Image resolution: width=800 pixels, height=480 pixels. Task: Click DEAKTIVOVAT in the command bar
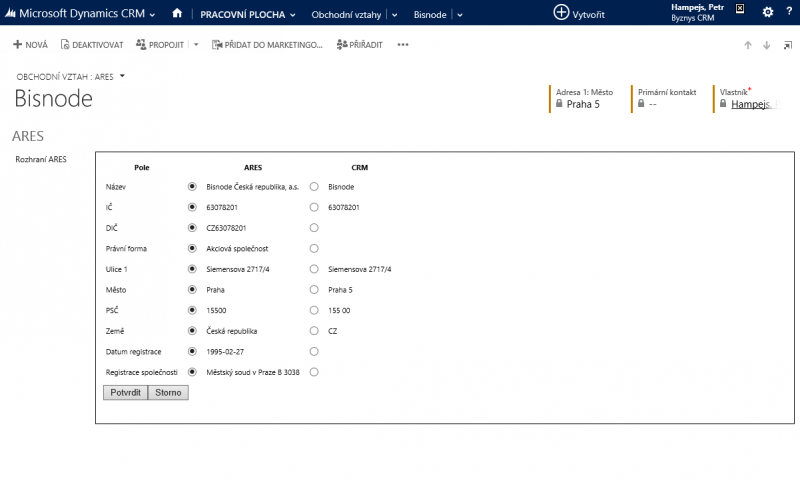[92, 45]
